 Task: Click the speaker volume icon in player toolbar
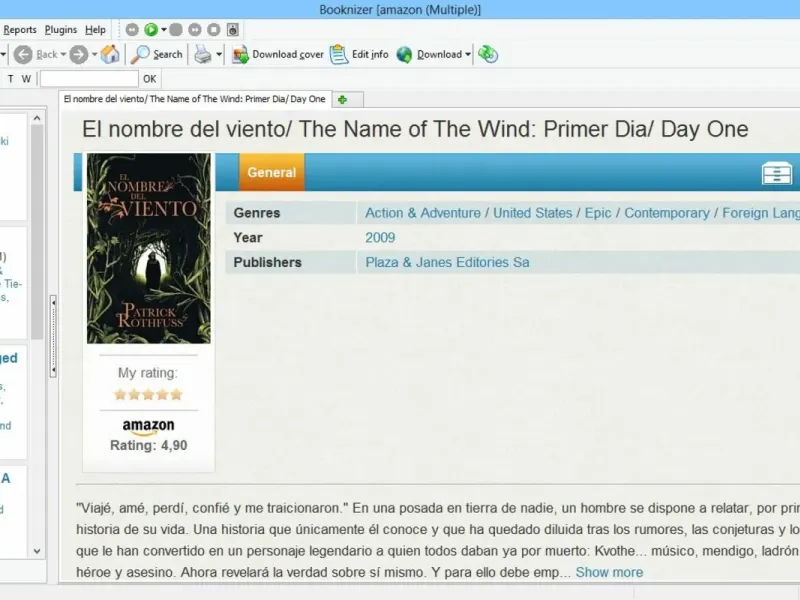tap(233, 30)
